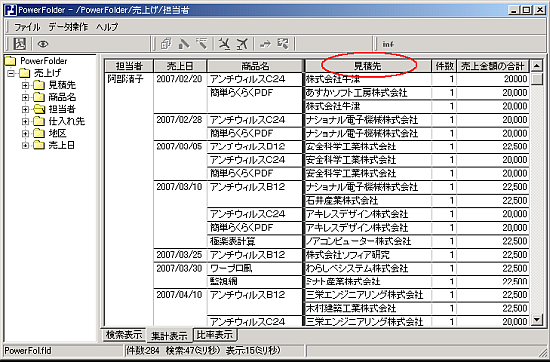The height and width of the screenshot is (362, 550).
Task: Open the ファイル menu
Action: 27,27
